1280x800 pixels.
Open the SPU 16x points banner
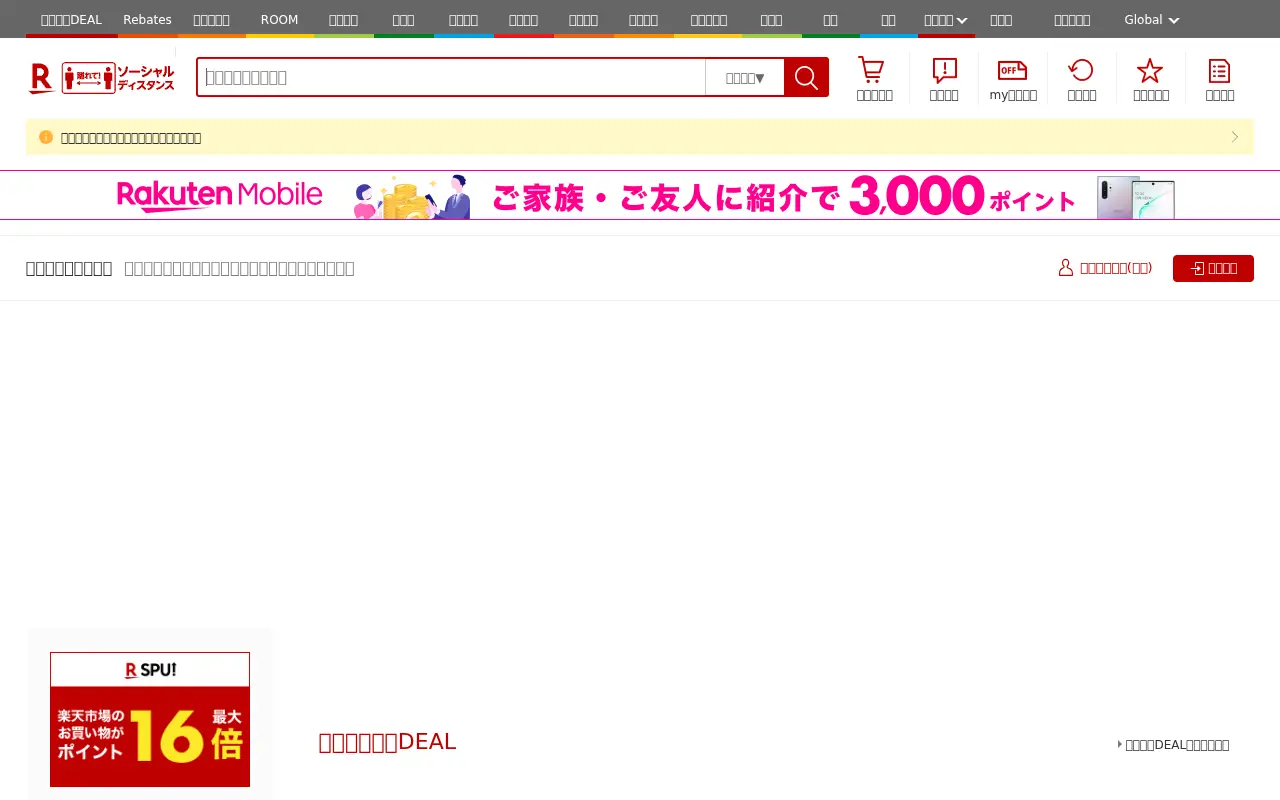150,719
